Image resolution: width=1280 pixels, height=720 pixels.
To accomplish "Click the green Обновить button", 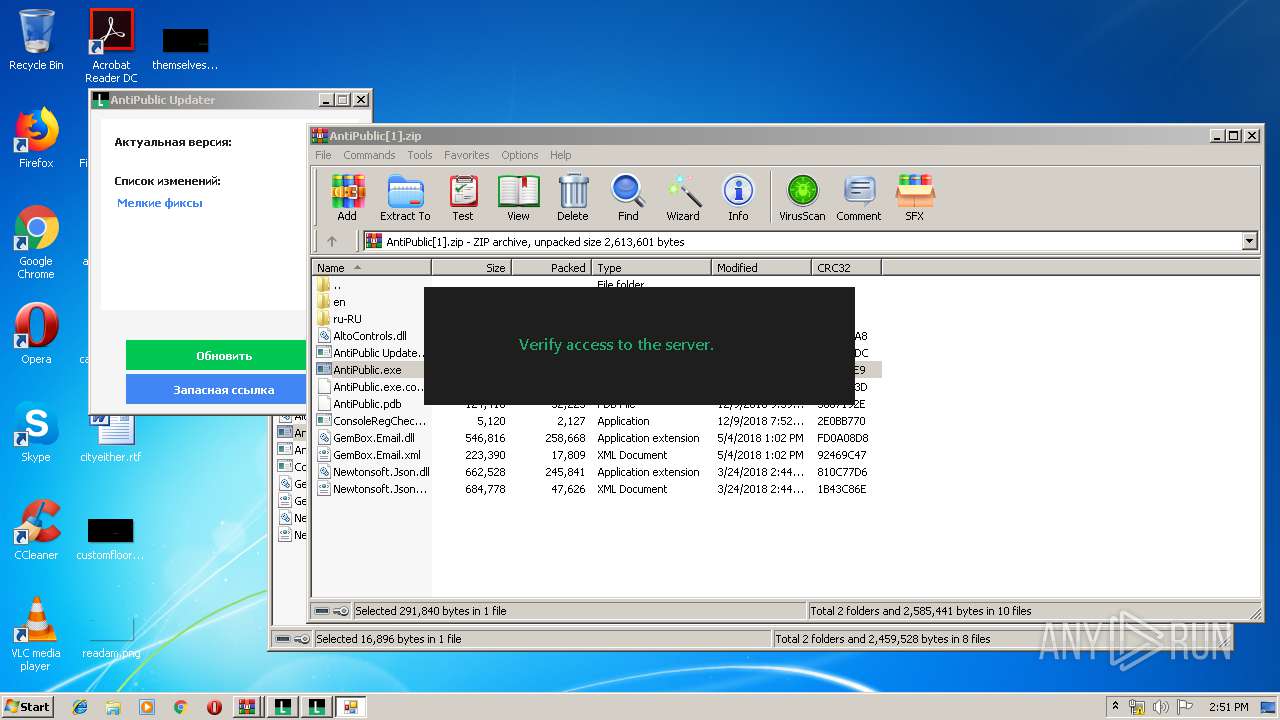I will point(216,355).
